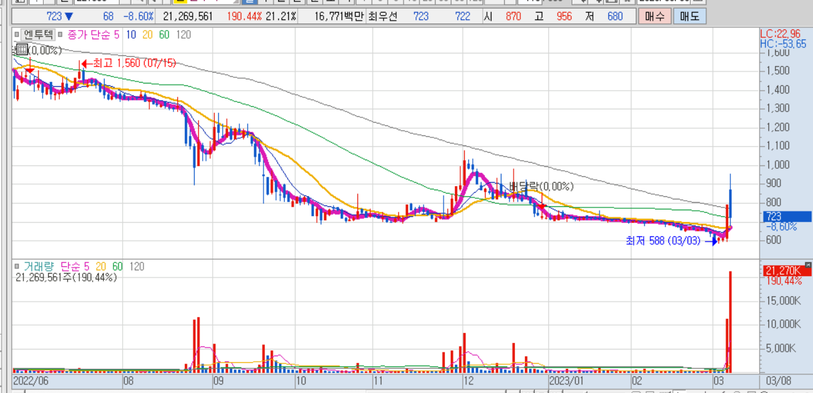The width and height of the screenshot is (813, 393).
Task: Select the gray 120-day price average legend
Action: click(183, 35)
